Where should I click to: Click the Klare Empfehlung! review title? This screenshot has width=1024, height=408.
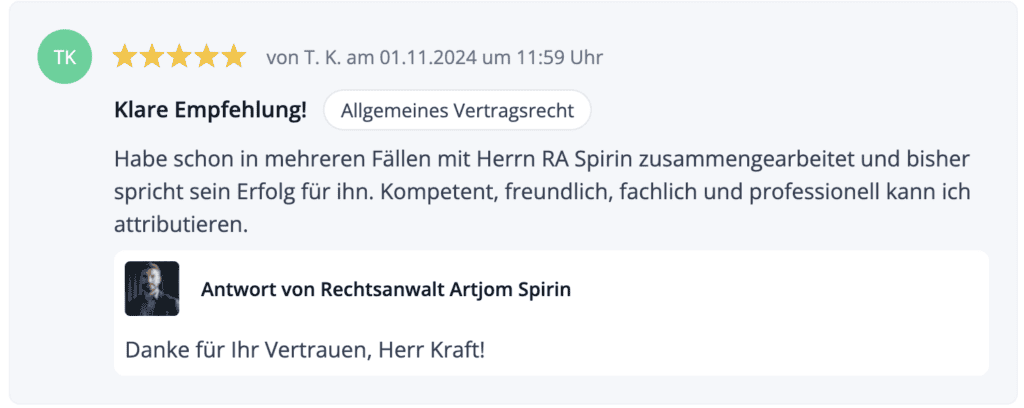coord(210,110)
